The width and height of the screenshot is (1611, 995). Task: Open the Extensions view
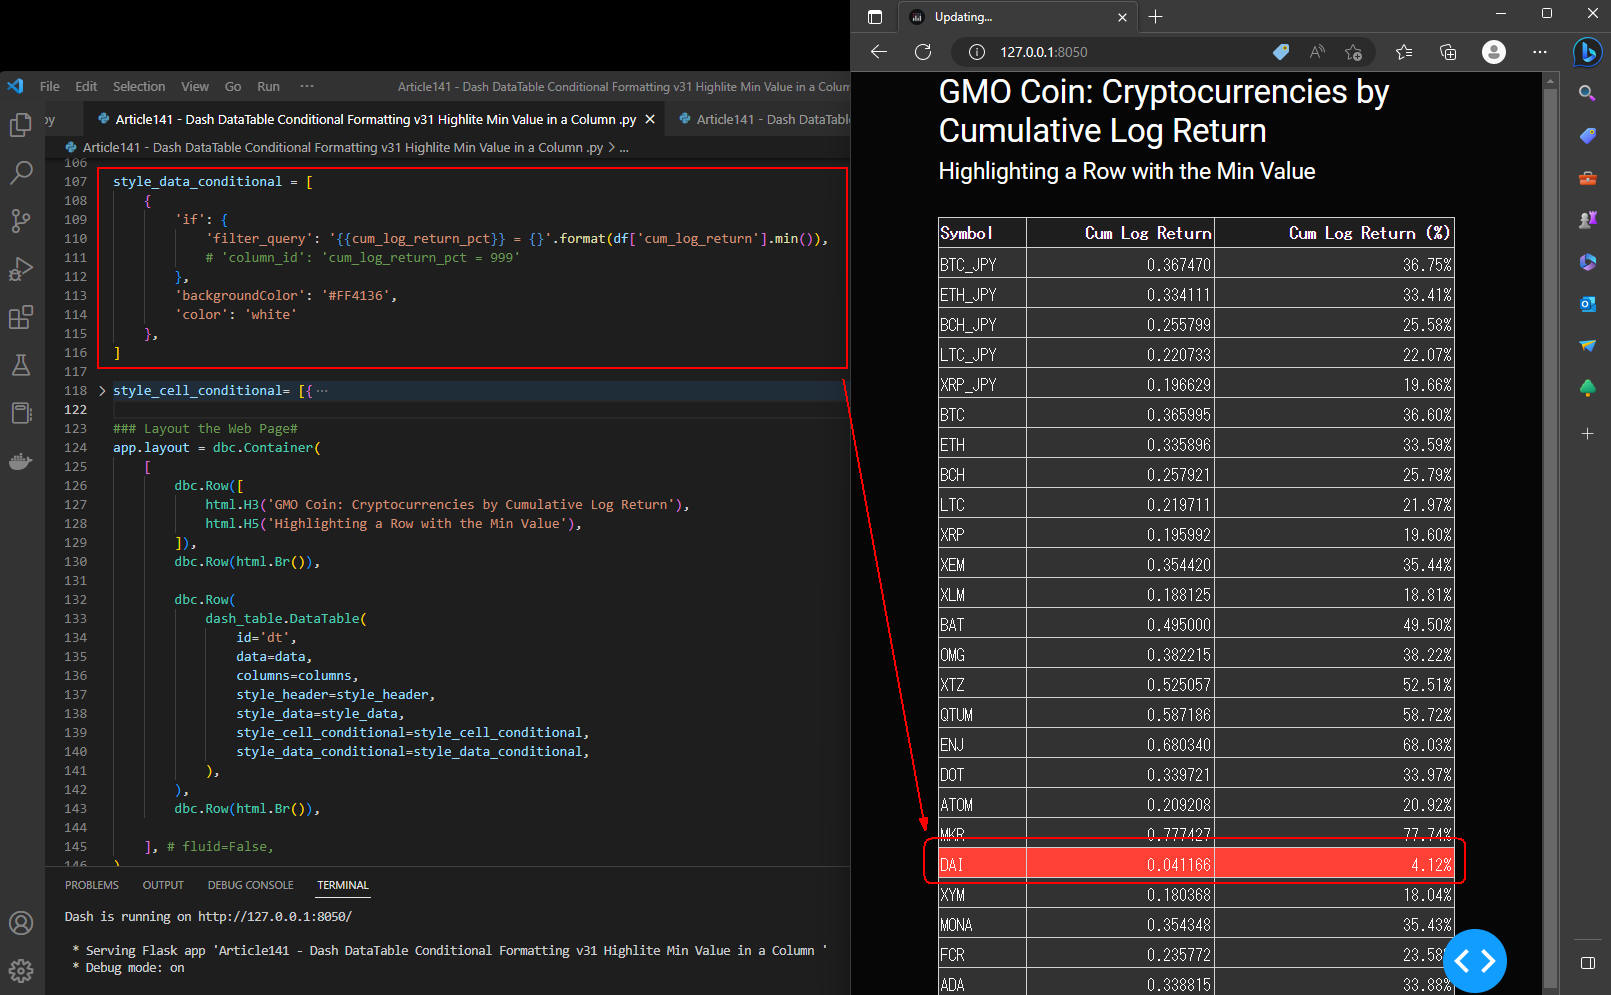pyautogui.click(x=21, y=317)
